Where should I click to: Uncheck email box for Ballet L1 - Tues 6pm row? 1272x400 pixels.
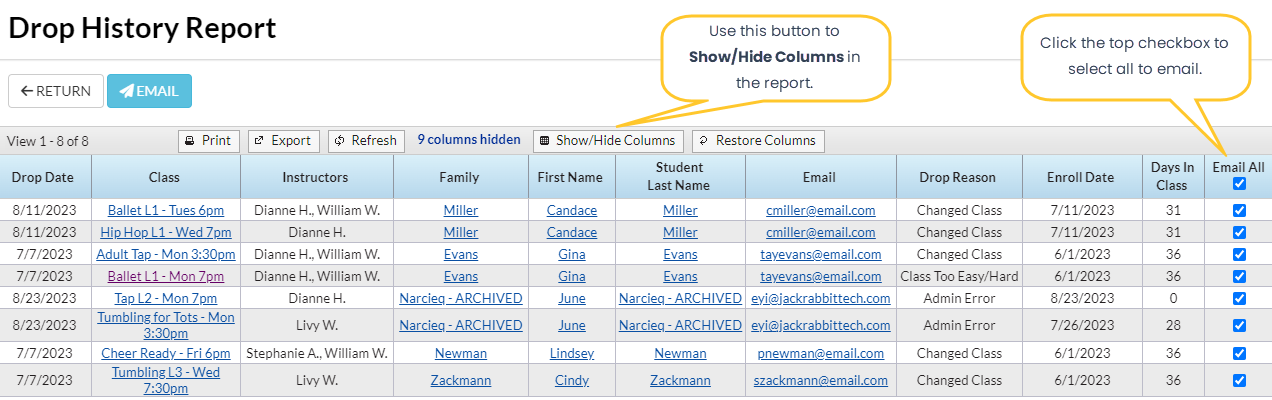(1240, 211)
